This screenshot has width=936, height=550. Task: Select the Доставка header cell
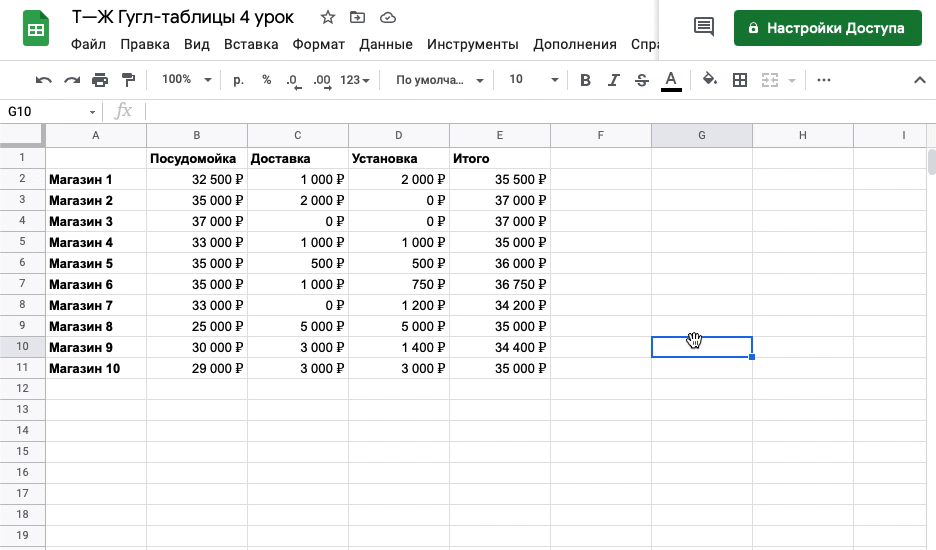click(298, 158)
